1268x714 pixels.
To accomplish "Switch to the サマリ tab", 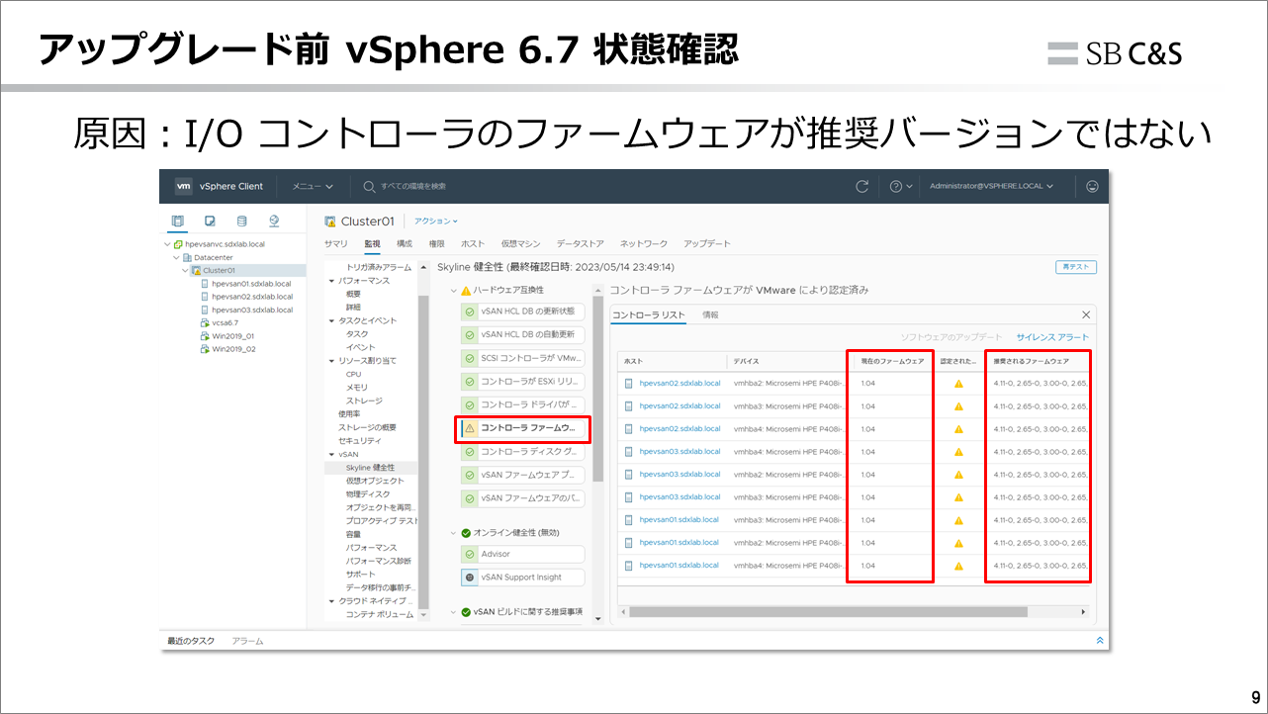I will (x=336, y=244).
